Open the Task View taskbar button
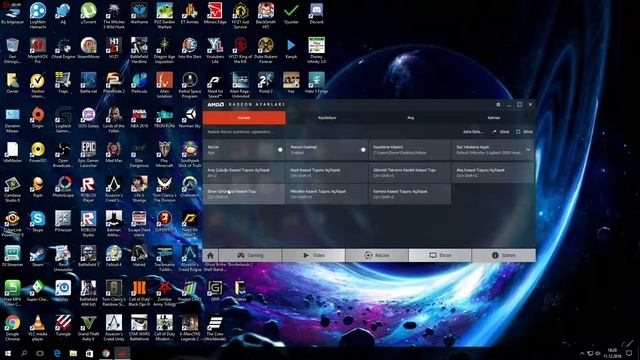Image resolution: width=640 pixels, height=360 pixels. [x=40, y=353]
